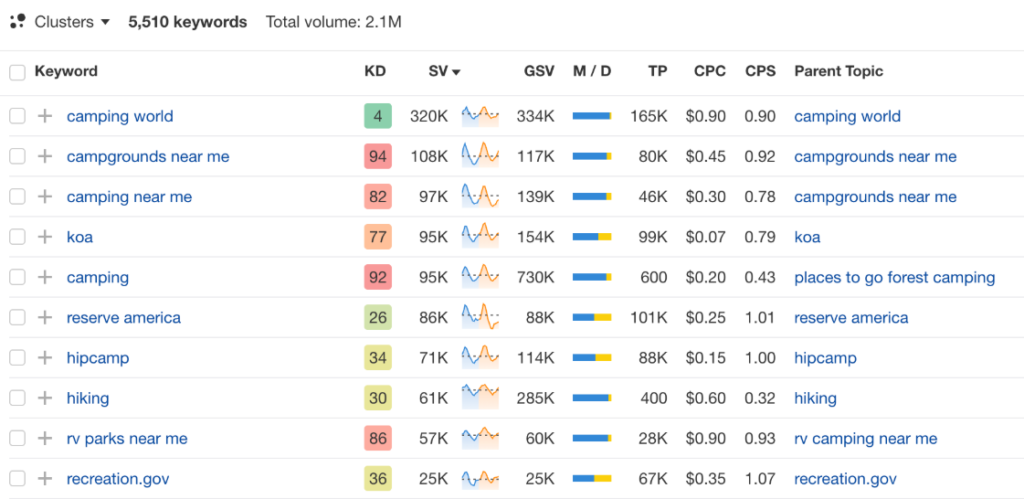Click plus icon beside recreation.gov keyword
Screen dimensions: 1024x499
(44, 479)
